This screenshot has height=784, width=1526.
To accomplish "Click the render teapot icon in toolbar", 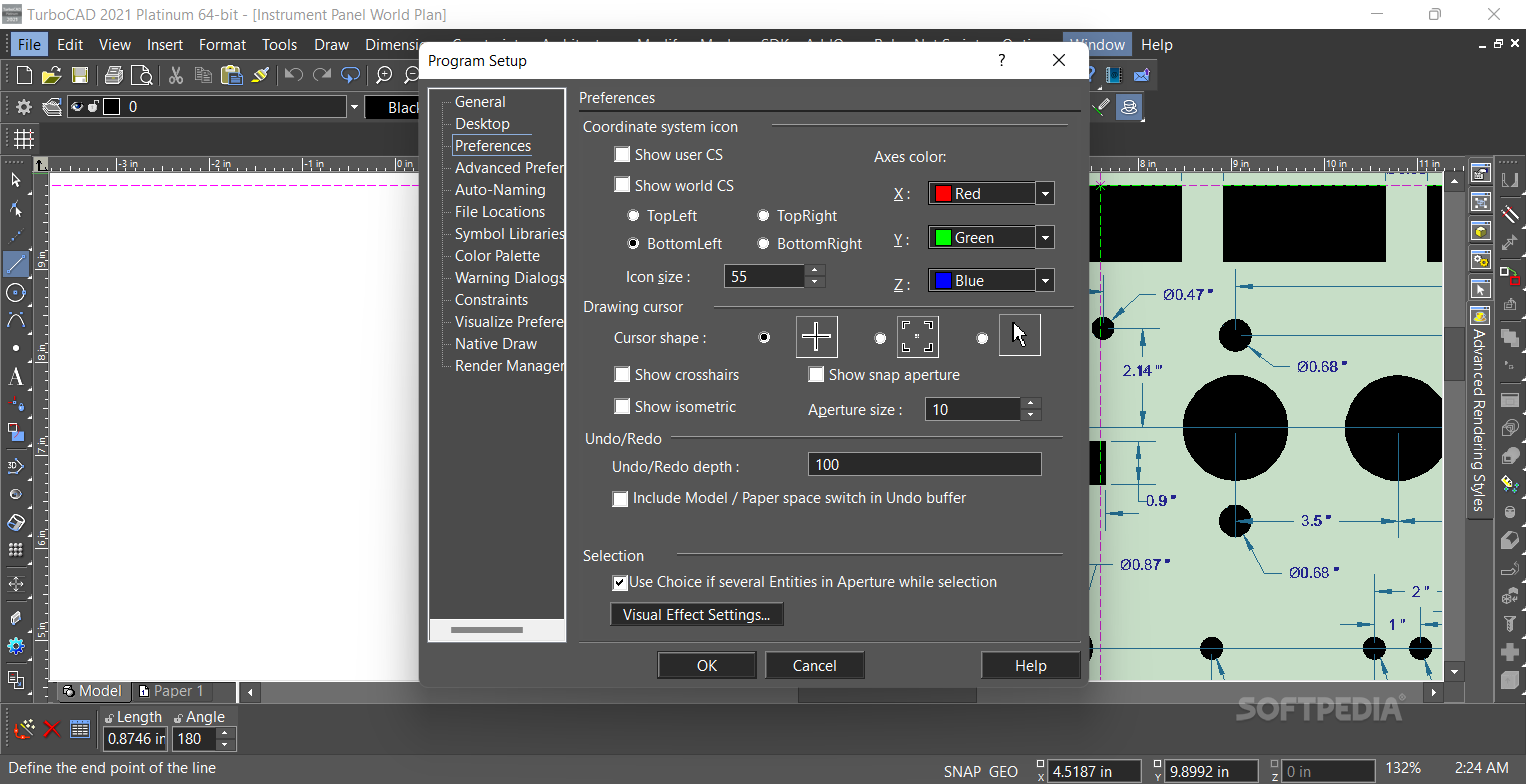I will 1129,107.
